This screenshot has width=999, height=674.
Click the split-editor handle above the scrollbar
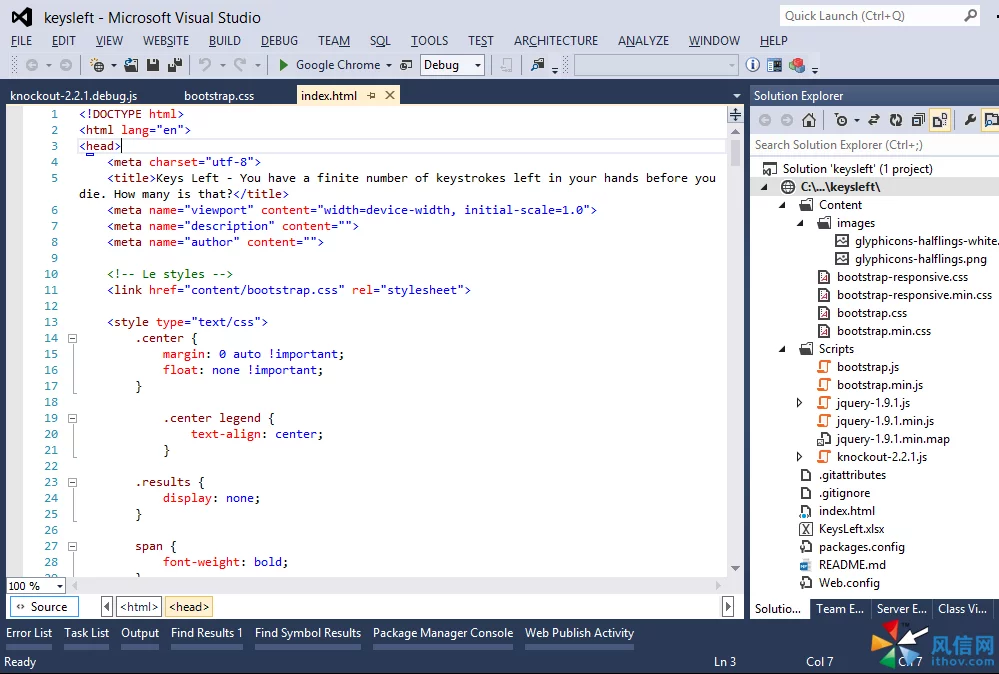pos(735,115)
